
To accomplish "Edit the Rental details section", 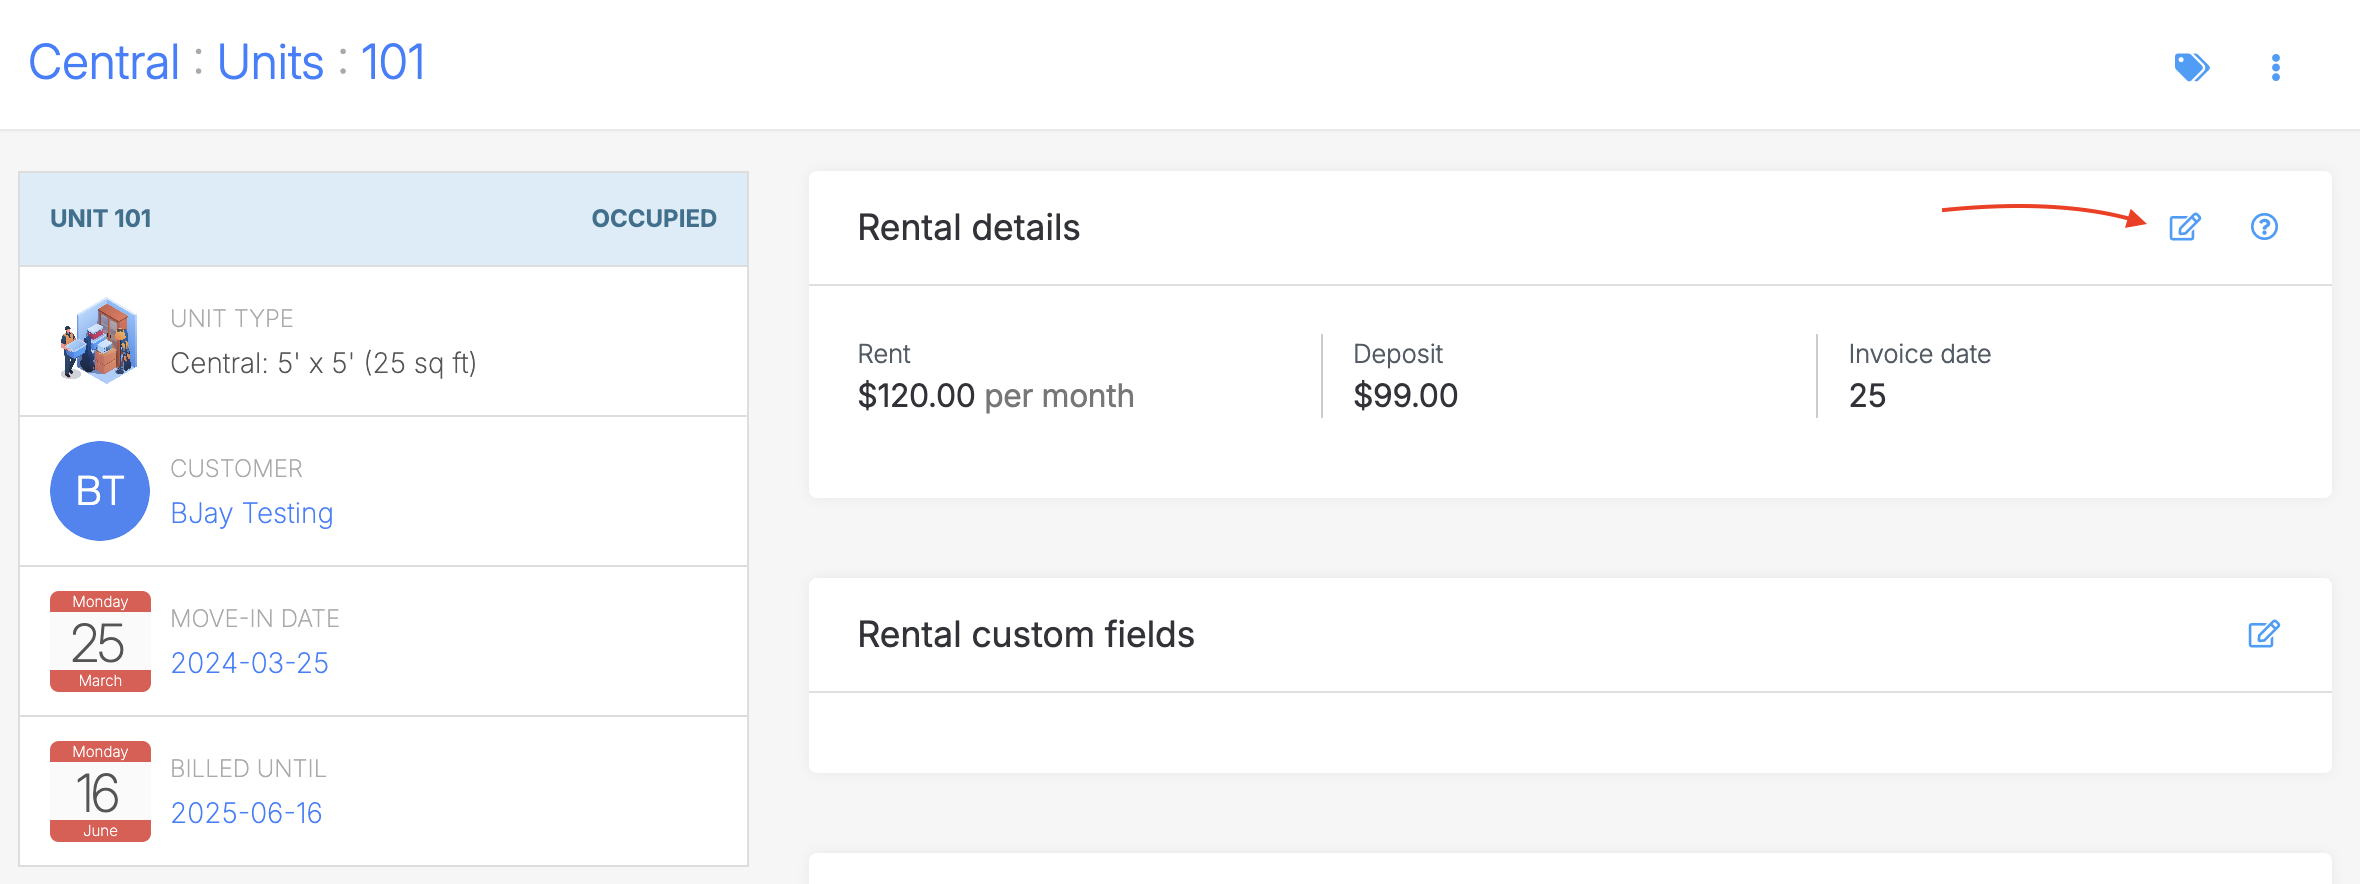I will pos(2185,227).
